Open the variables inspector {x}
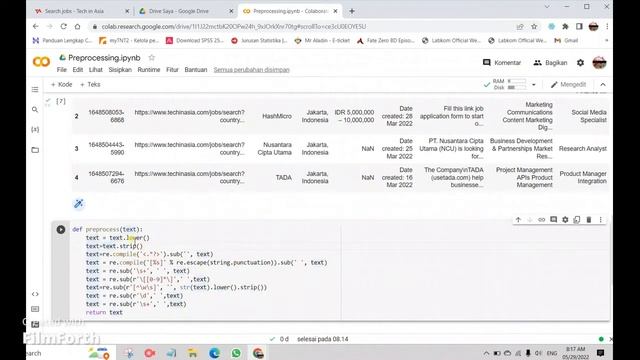This screenshot has width=640, height=360. pyautogui.click(x=35, y=129)
